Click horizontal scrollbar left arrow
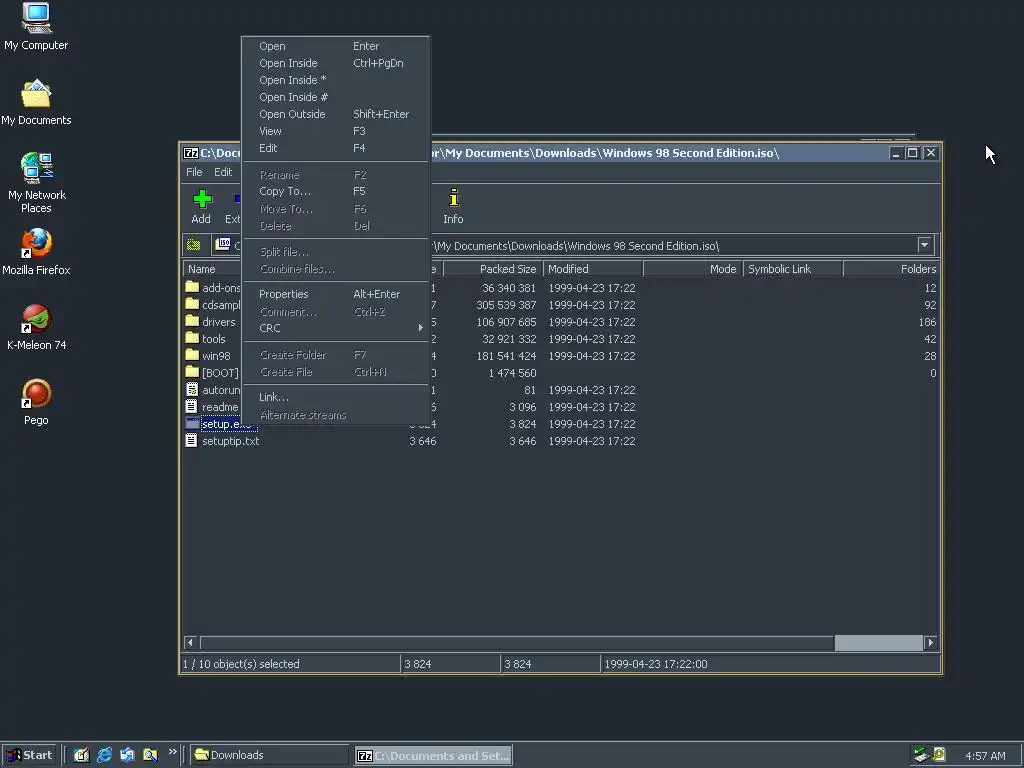 [x=190, y=643]
